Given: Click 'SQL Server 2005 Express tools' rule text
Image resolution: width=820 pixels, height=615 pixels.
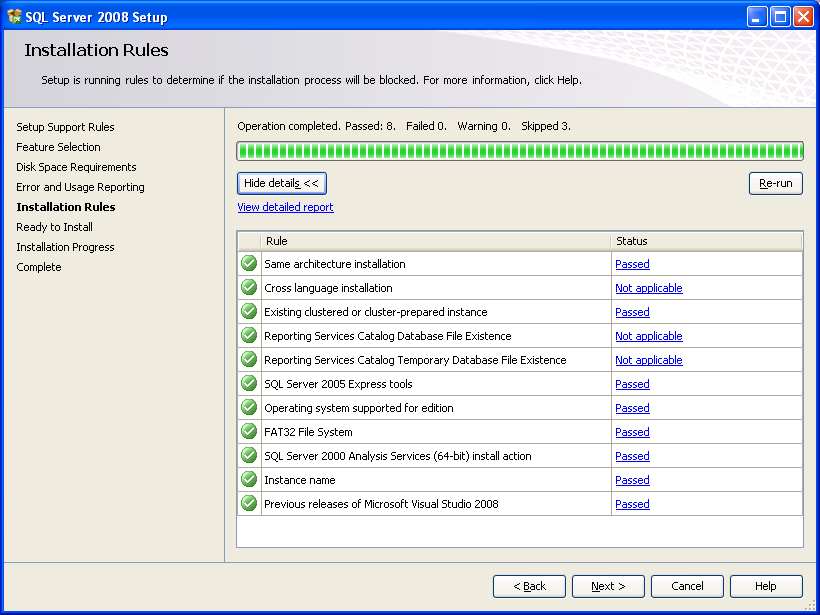Looking at the screenshot, I should click(x=338, y=384).
